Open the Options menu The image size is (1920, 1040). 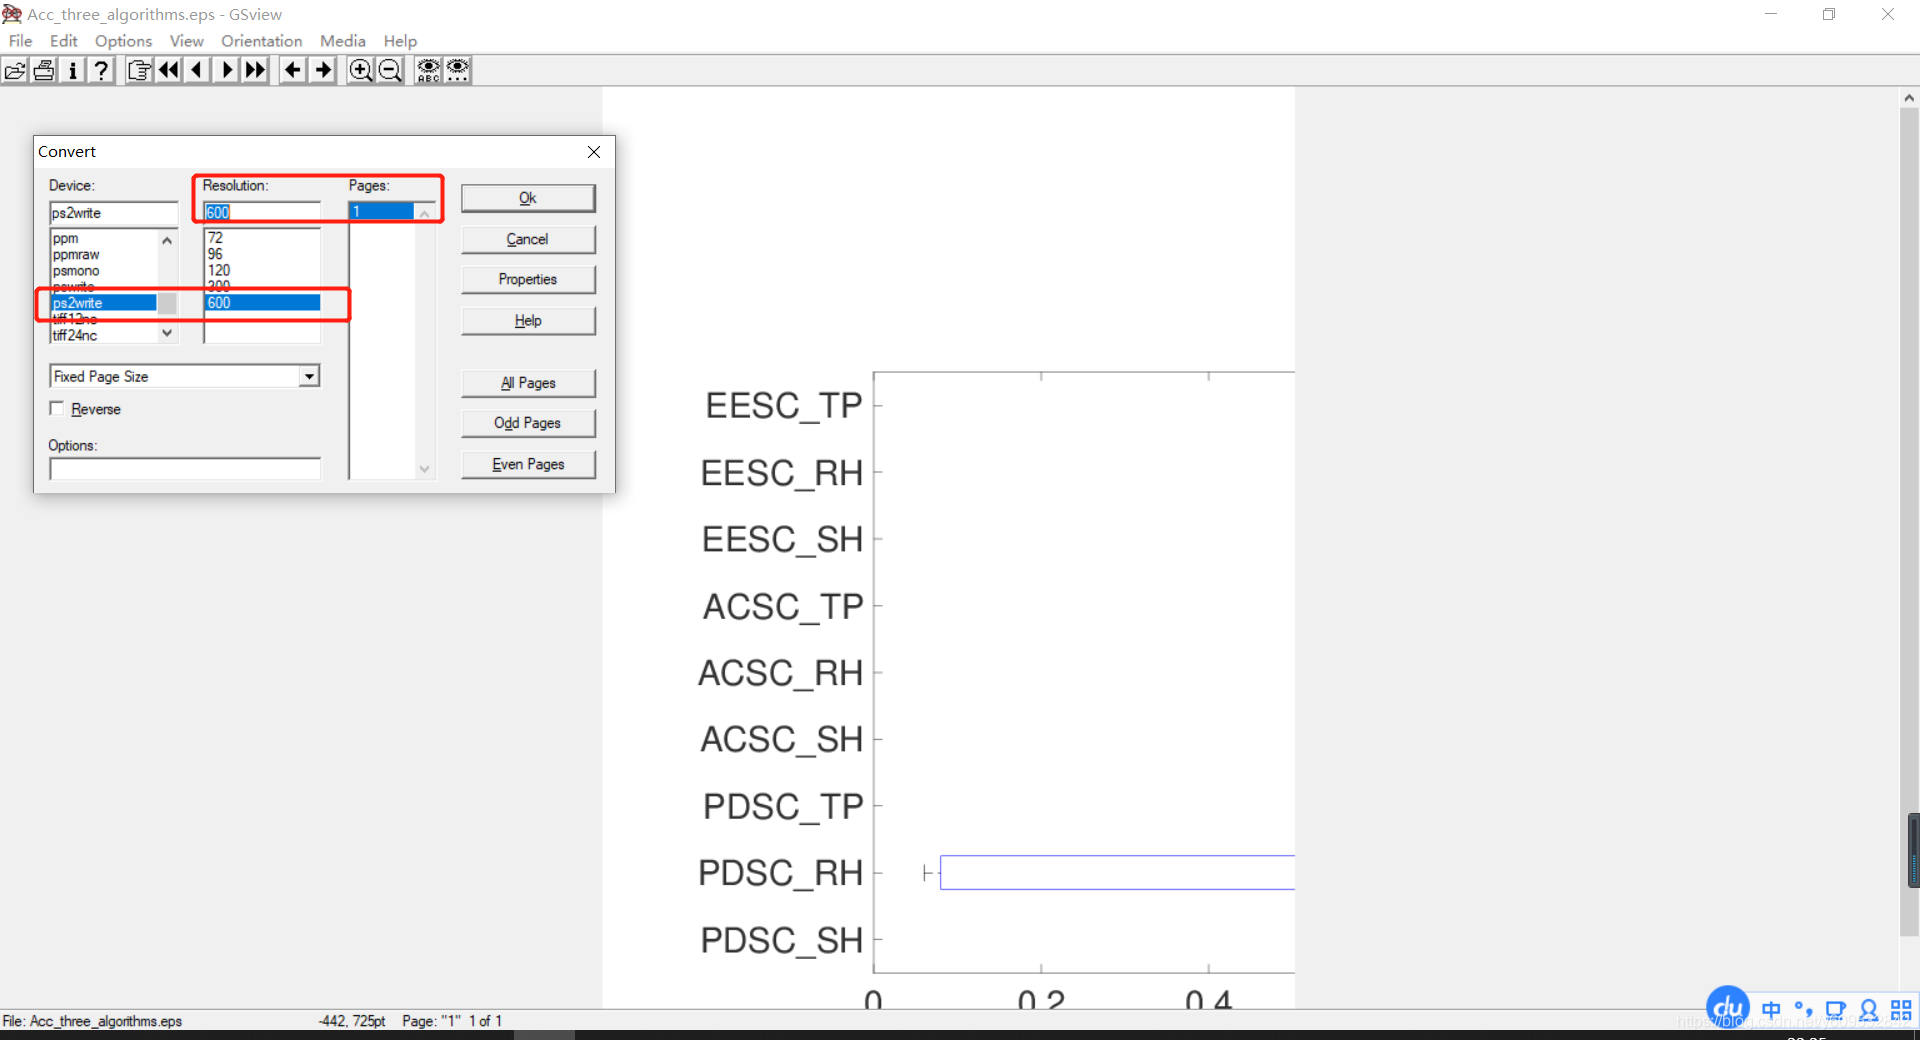point(123,41)
